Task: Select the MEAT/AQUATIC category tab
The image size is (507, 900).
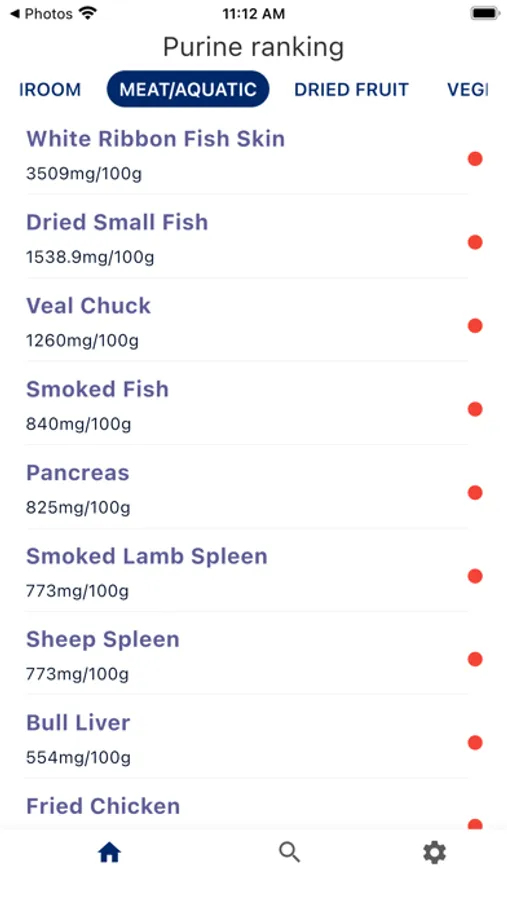Action: click(188, 90)
